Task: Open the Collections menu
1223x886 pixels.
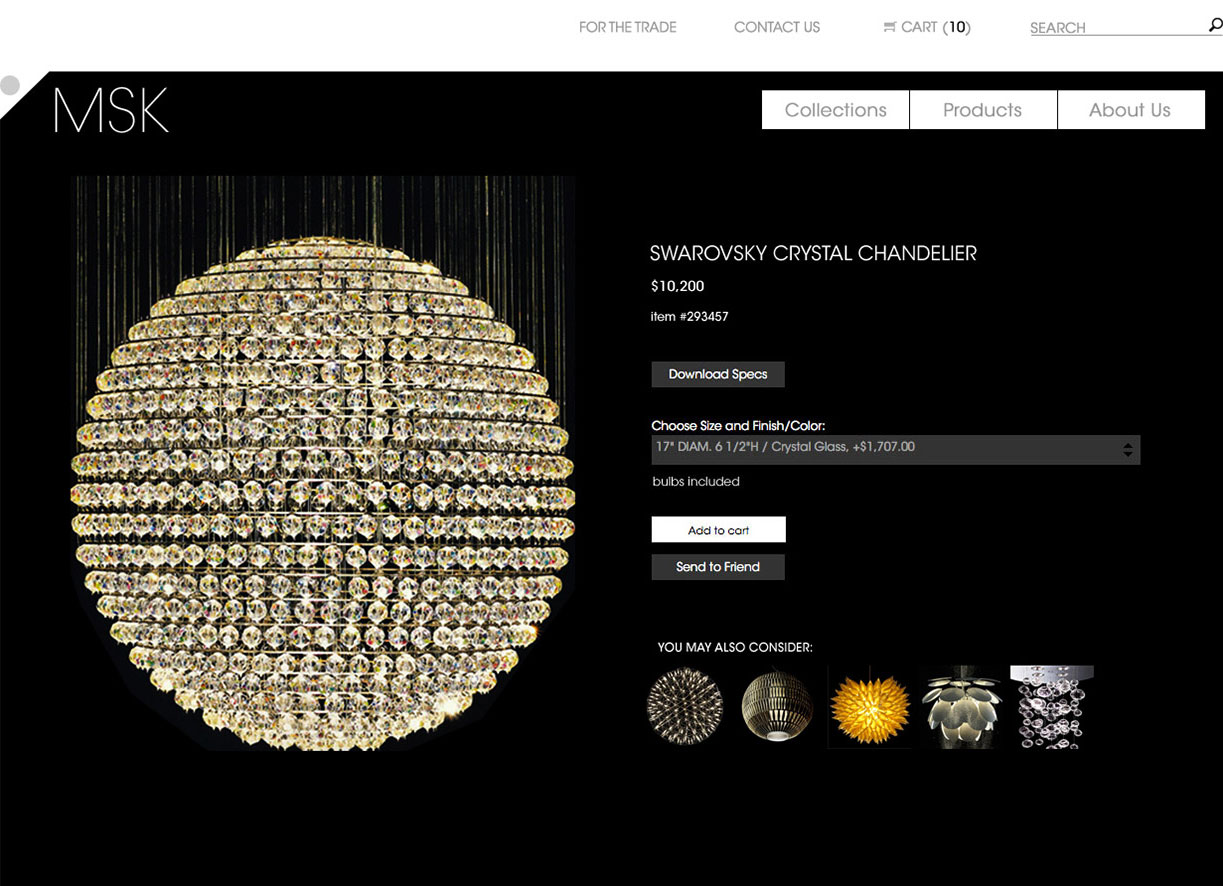Action: [x=835, y=110]
